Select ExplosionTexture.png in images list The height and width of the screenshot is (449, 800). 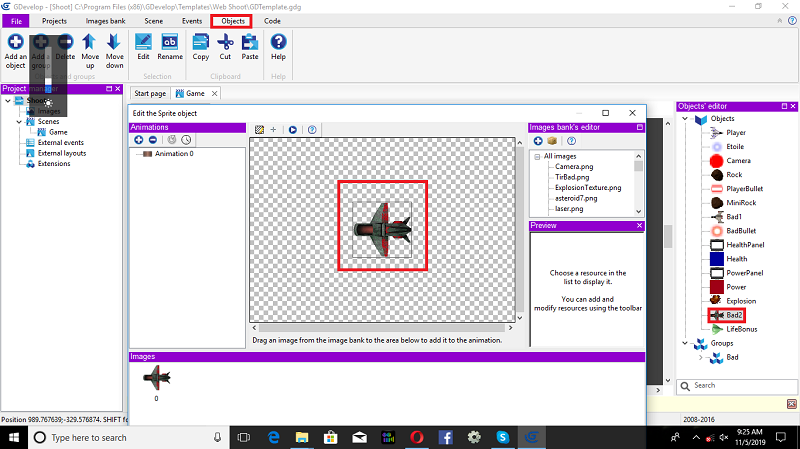point(588,188)
